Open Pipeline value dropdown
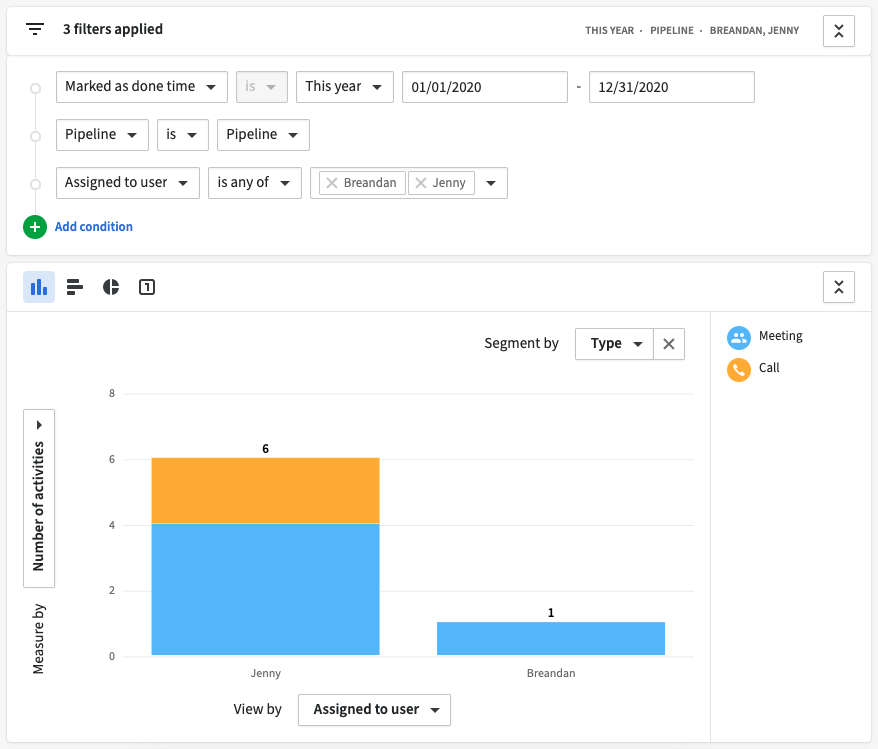The width and height of the screenshot is (878, 749). pos(263,135)
